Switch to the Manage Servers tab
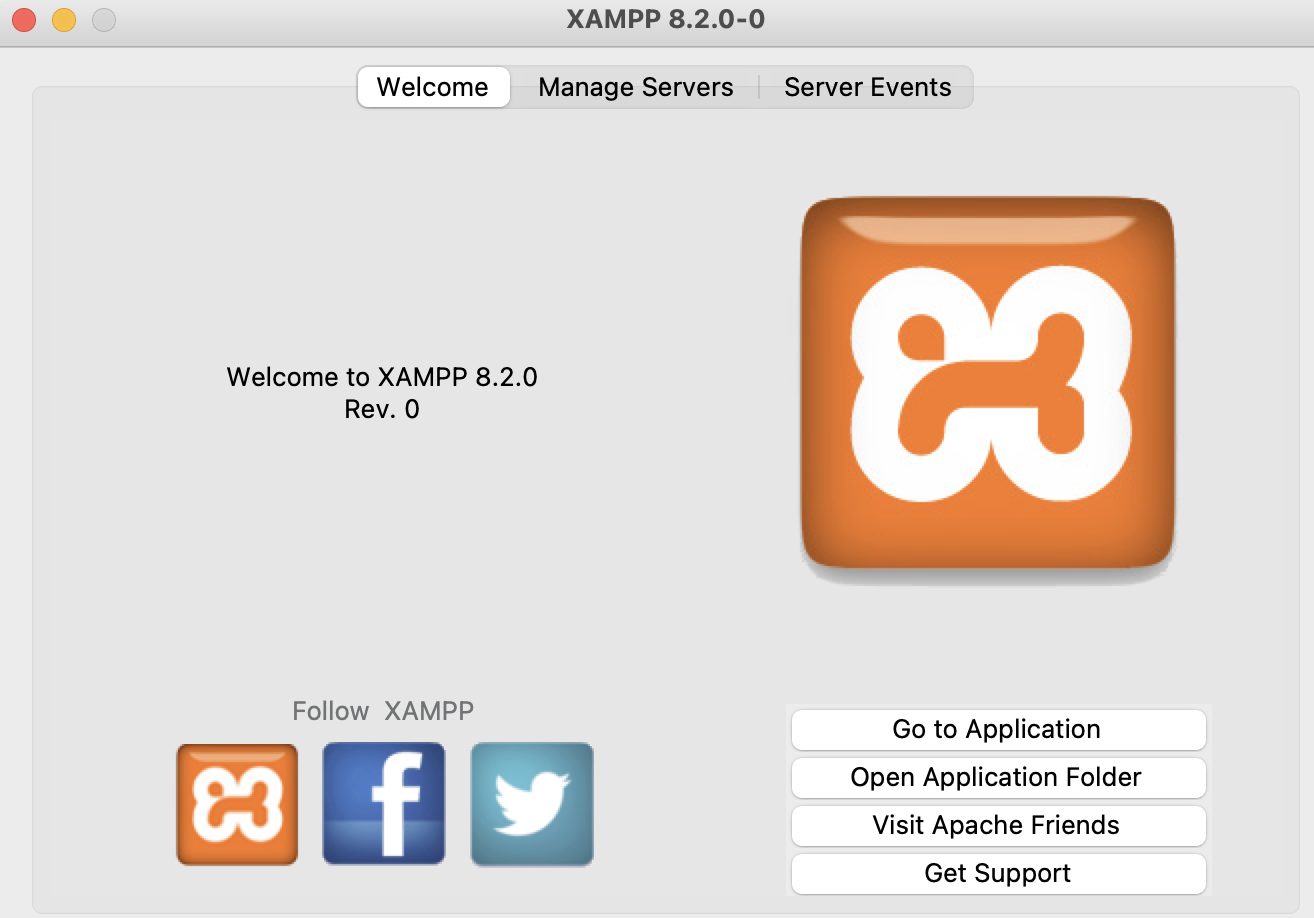1314x918 pixels. pyautogui.click(x=636, y=87)
